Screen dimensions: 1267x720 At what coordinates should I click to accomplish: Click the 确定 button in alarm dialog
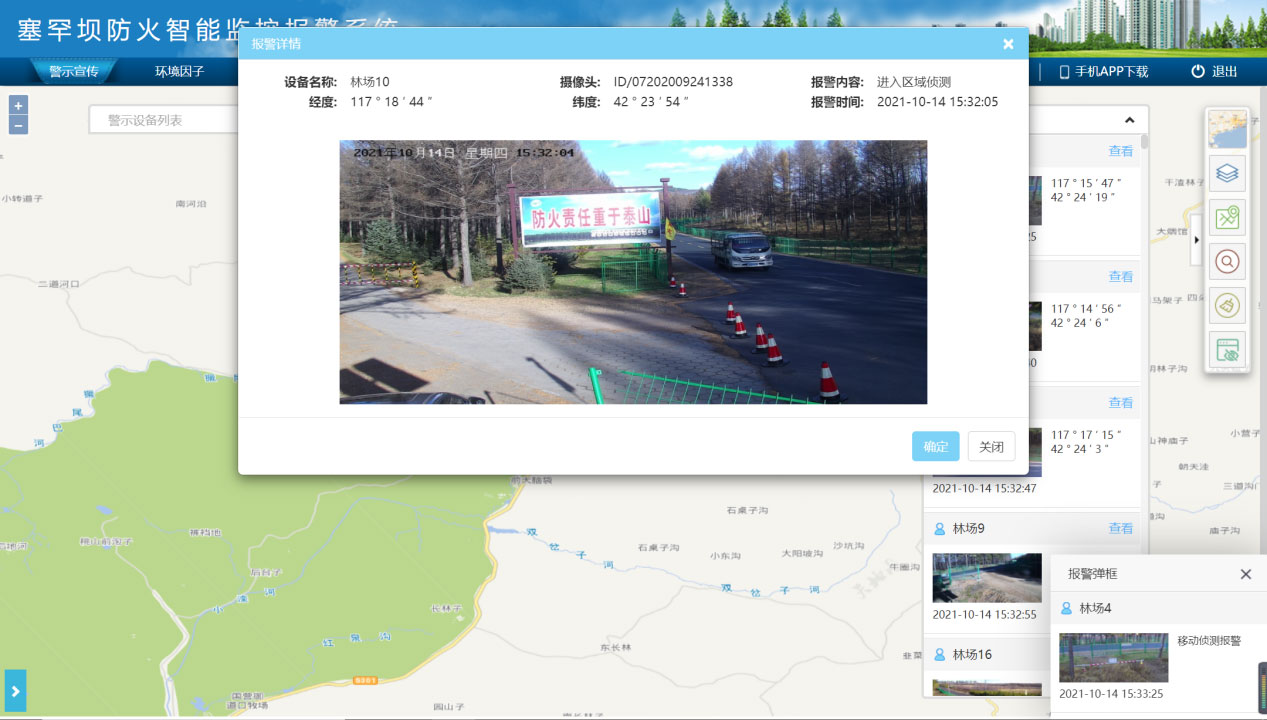pos(935,446)
